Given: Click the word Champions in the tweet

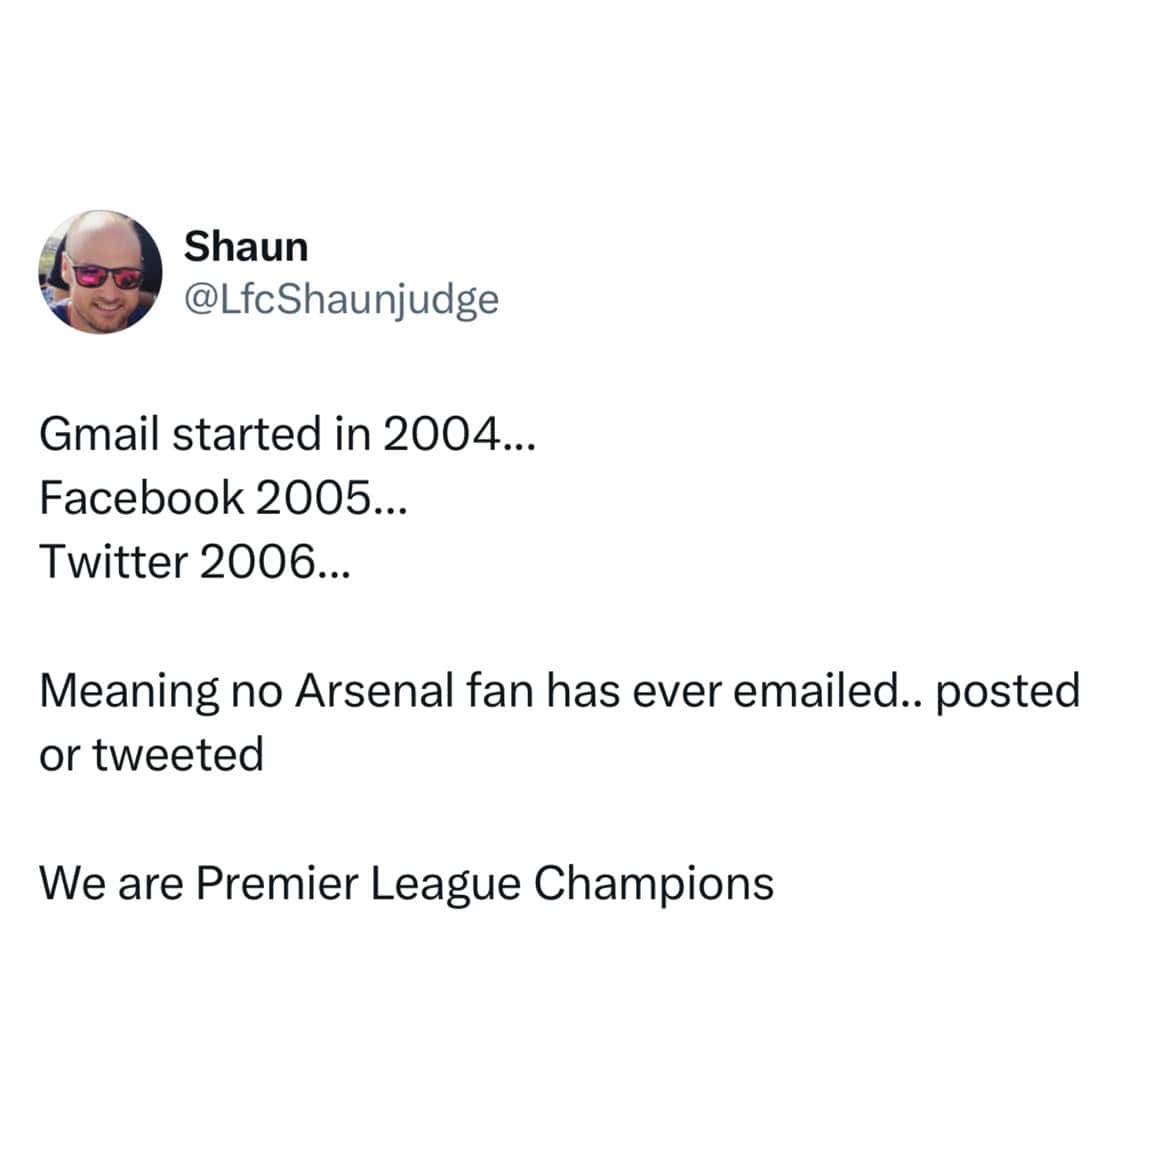Looking at the screenshot, I should 654,885.
